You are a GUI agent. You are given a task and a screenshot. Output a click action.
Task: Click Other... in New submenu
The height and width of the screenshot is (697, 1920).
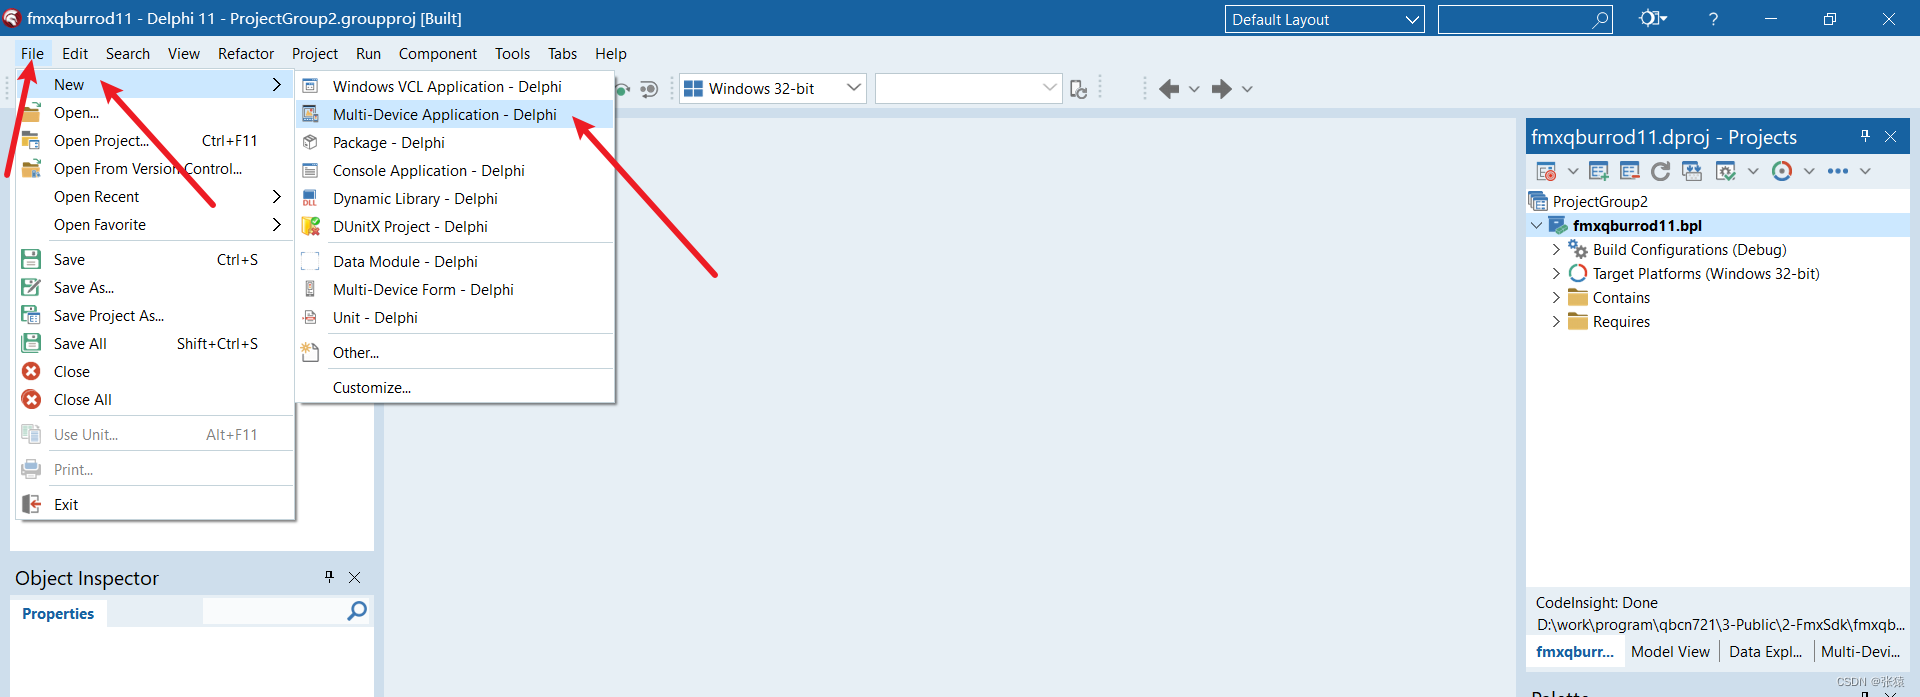[x=455, y=352]
